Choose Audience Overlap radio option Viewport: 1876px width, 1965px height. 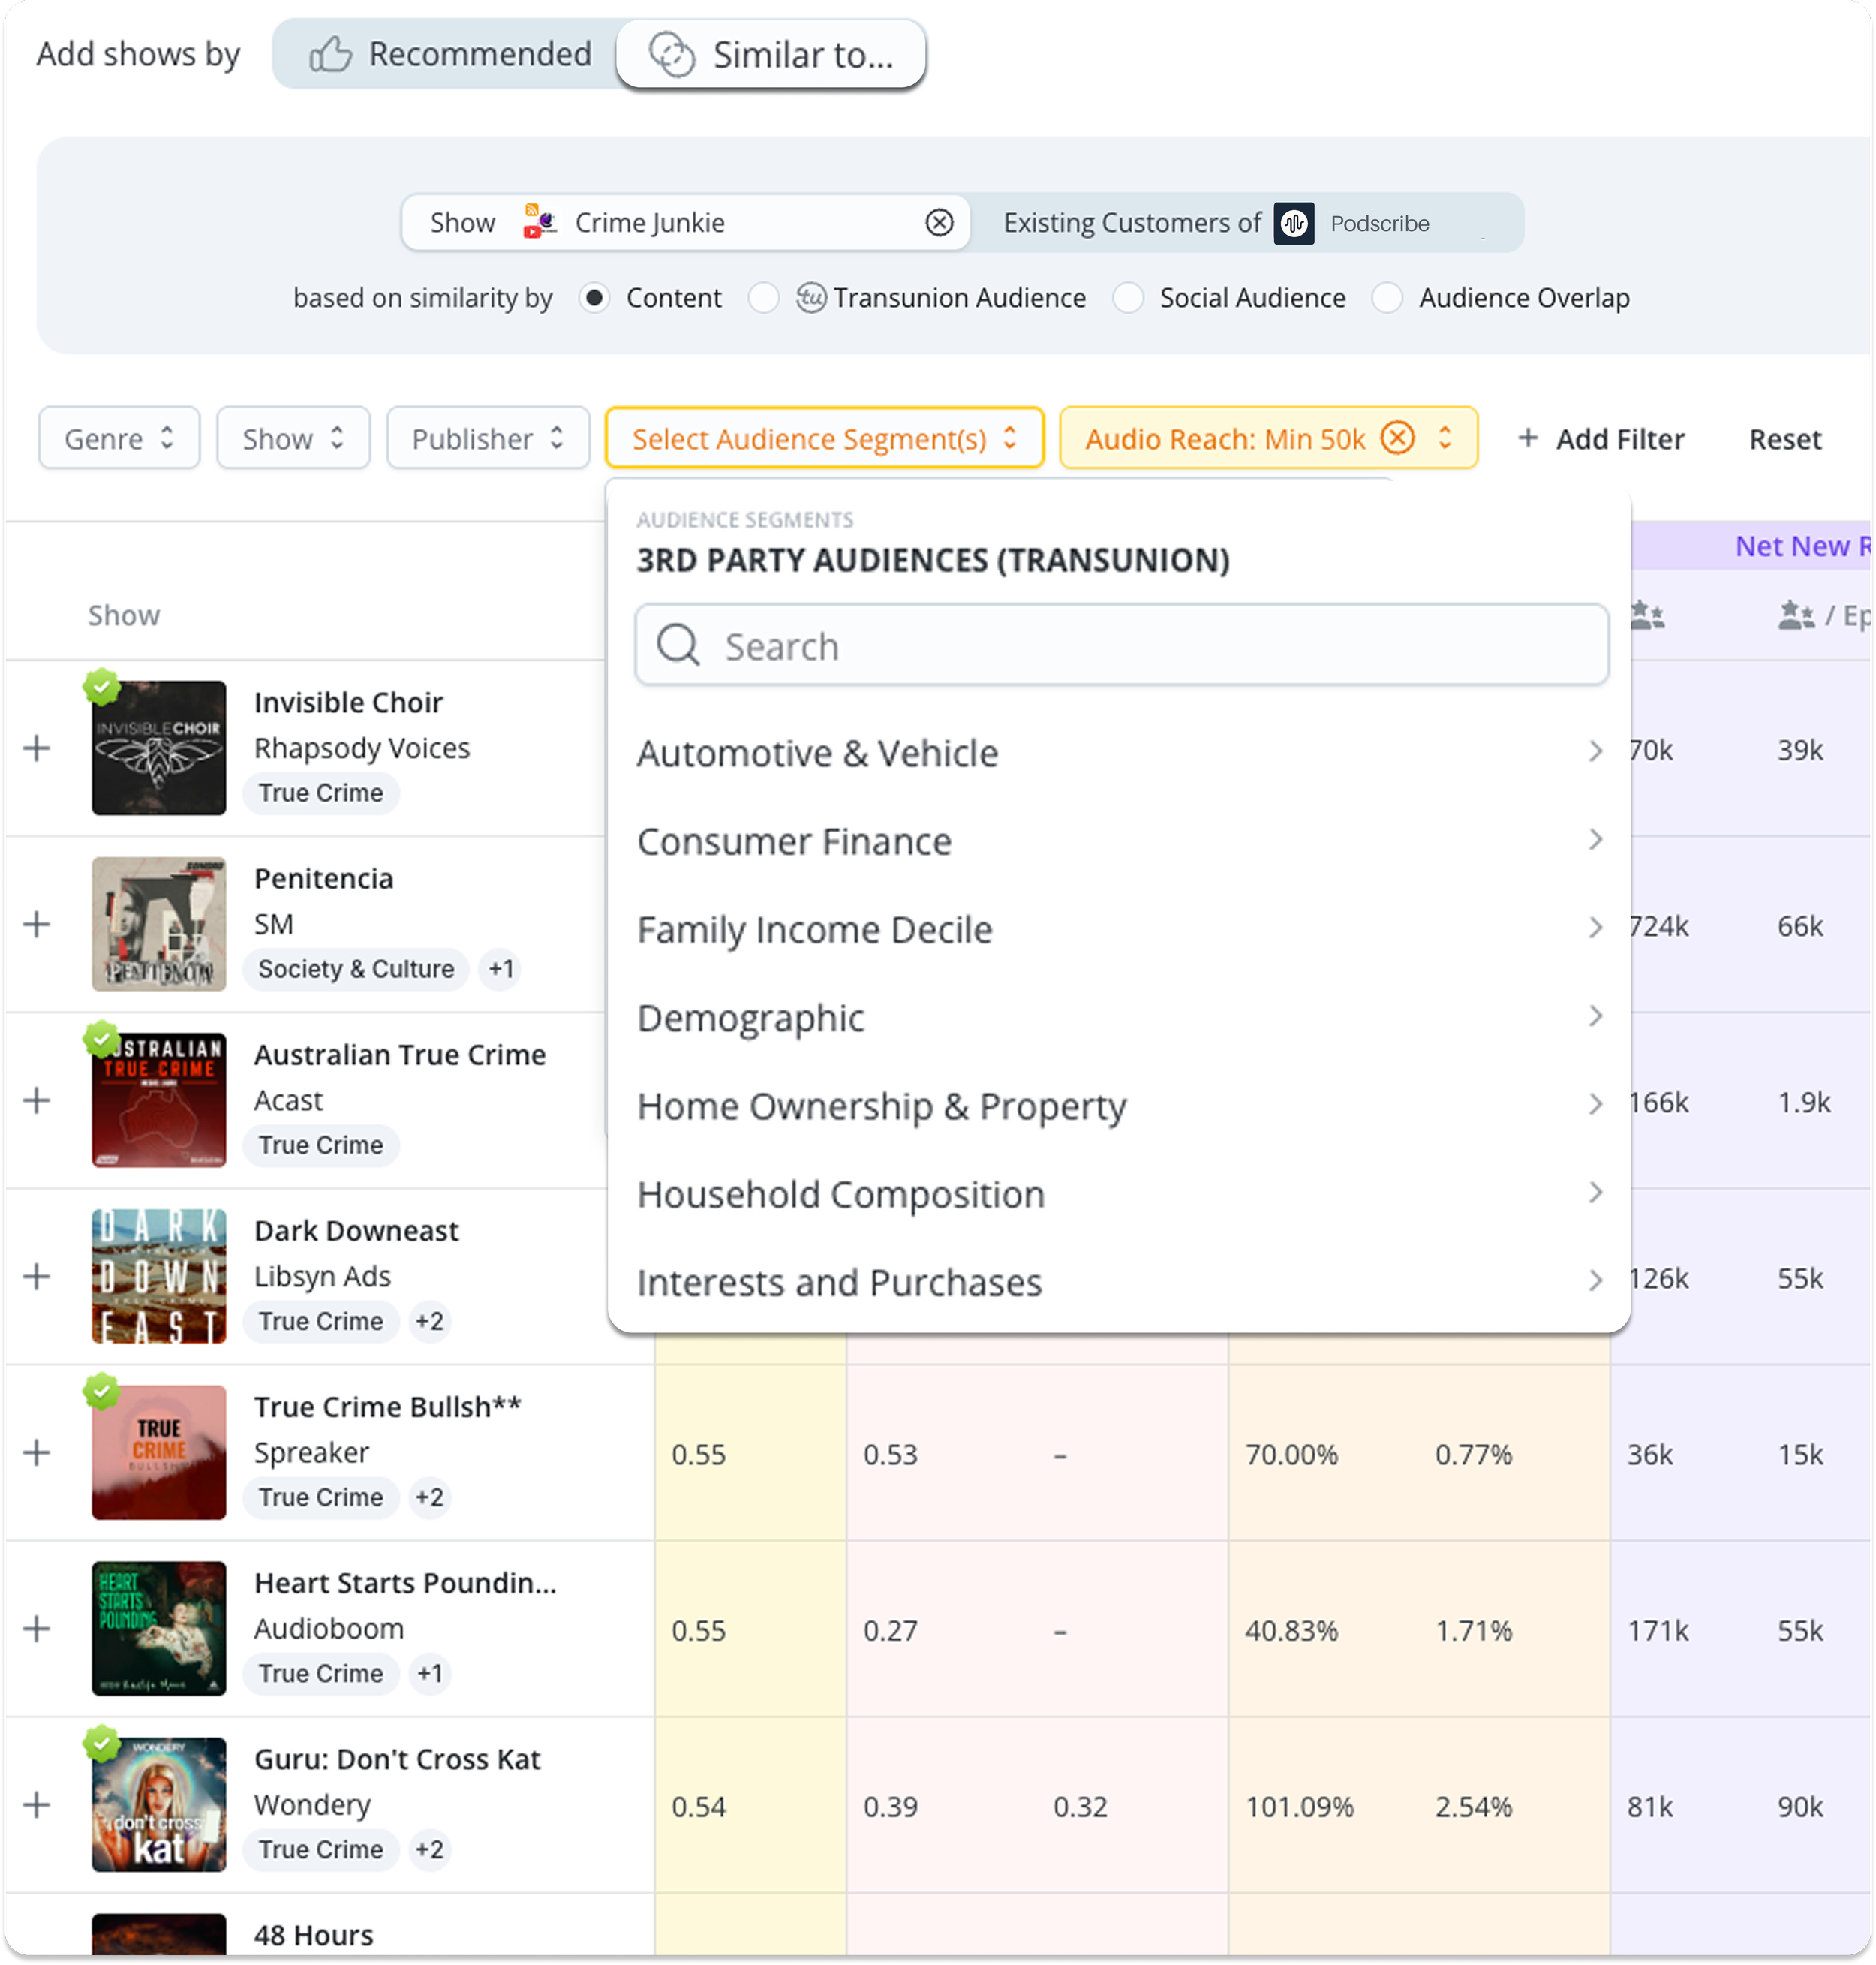click(1387, 298)
